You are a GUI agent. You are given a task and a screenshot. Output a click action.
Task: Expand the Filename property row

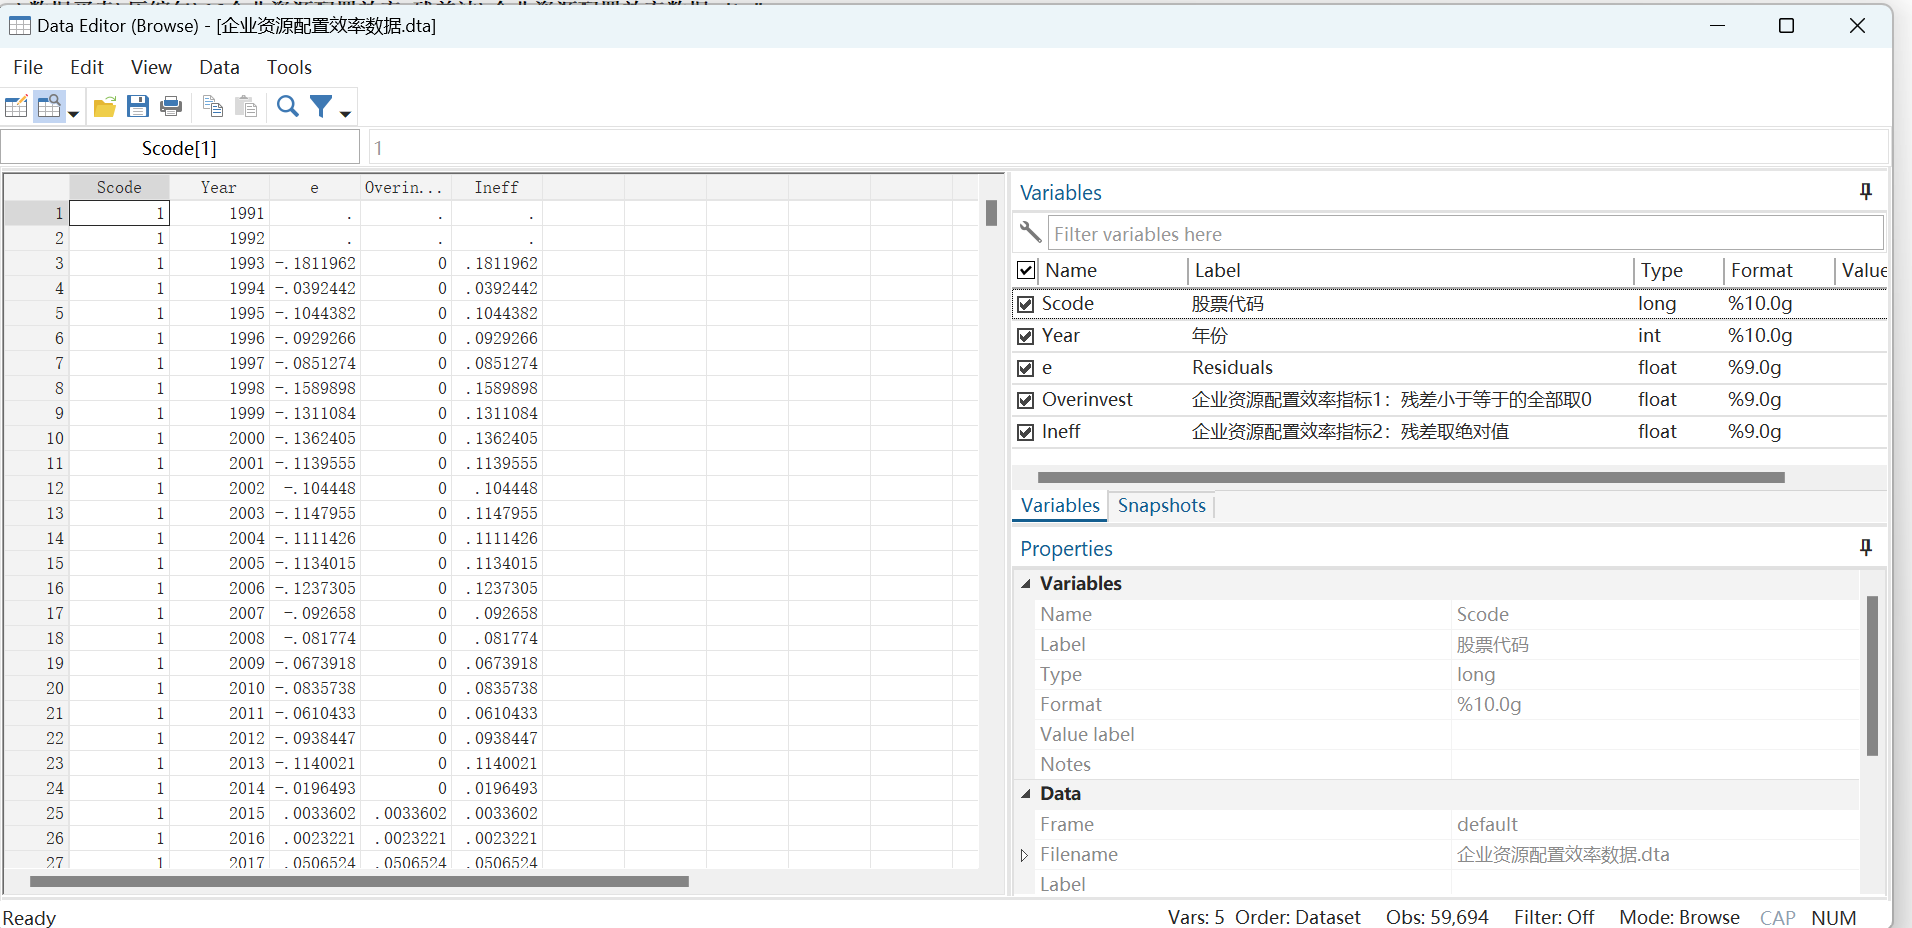click(x=1024, y=855)
